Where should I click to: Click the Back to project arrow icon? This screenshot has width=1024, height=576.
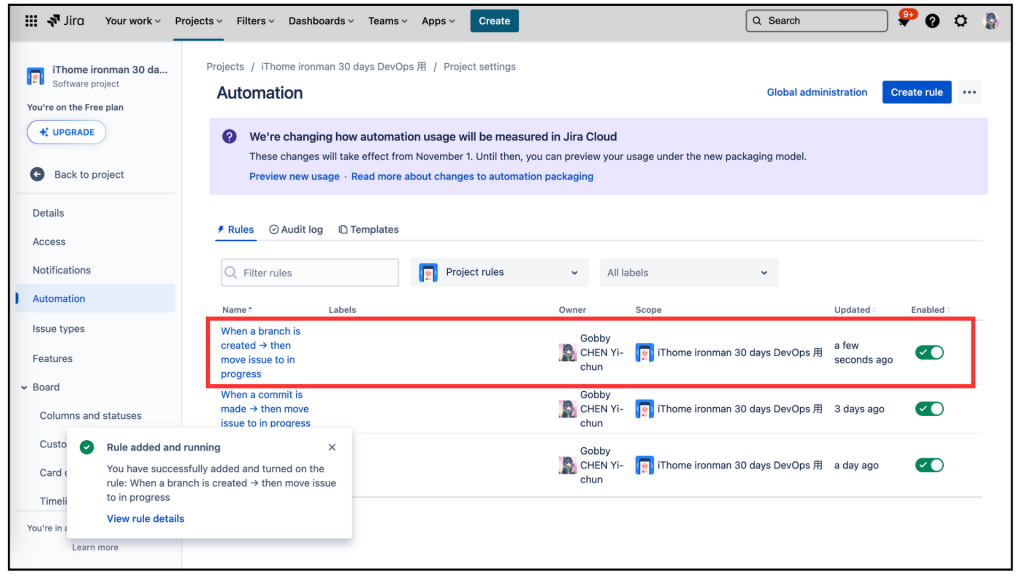[x=37, y=174]
